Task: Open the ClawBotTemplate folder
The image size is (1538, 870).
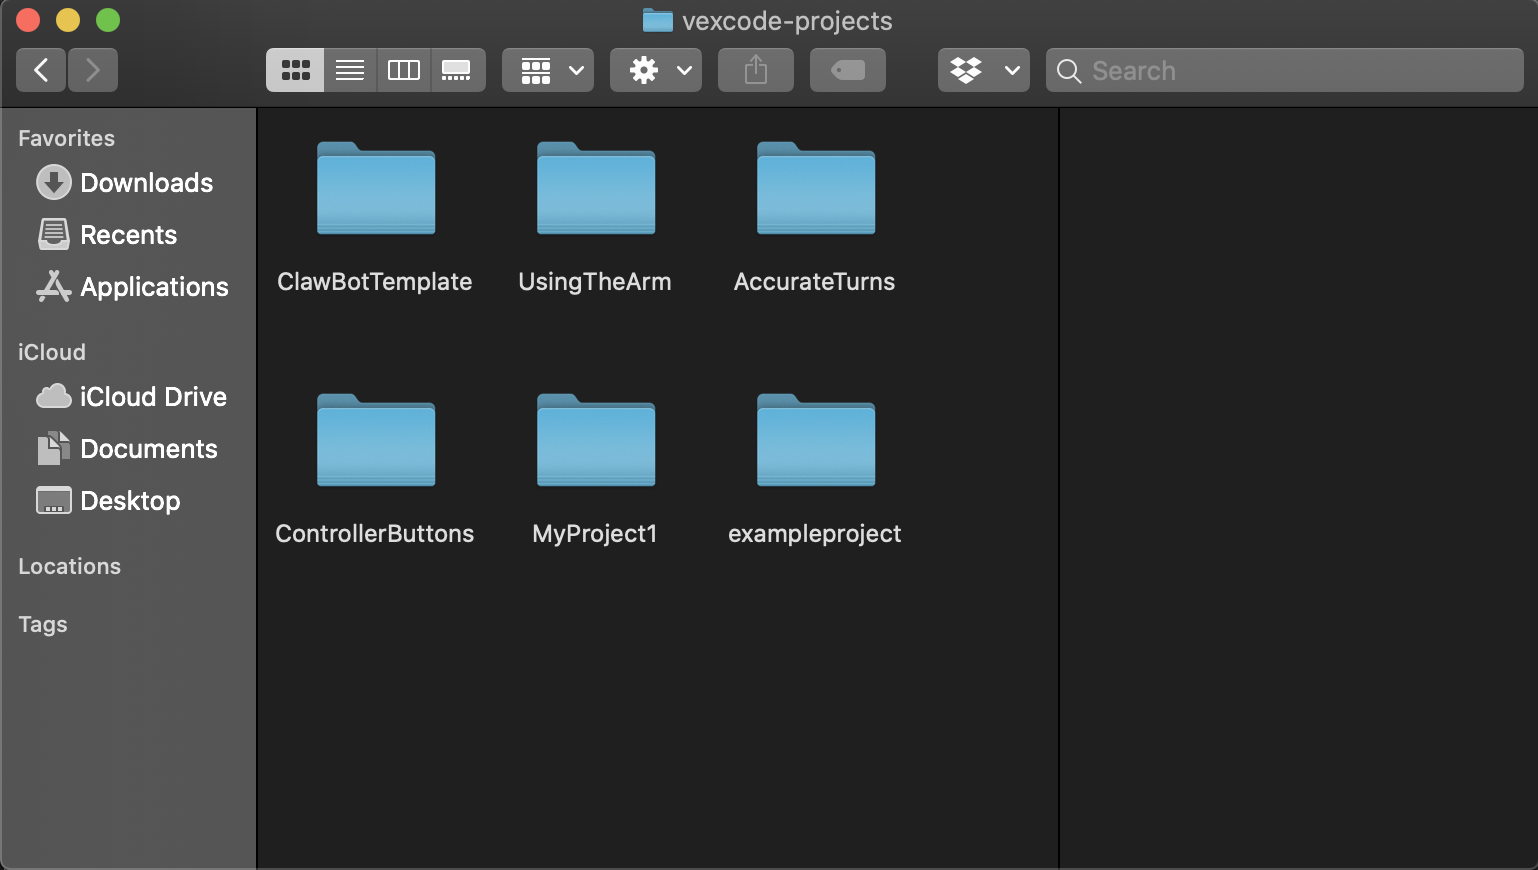Action: coord(375,189)
